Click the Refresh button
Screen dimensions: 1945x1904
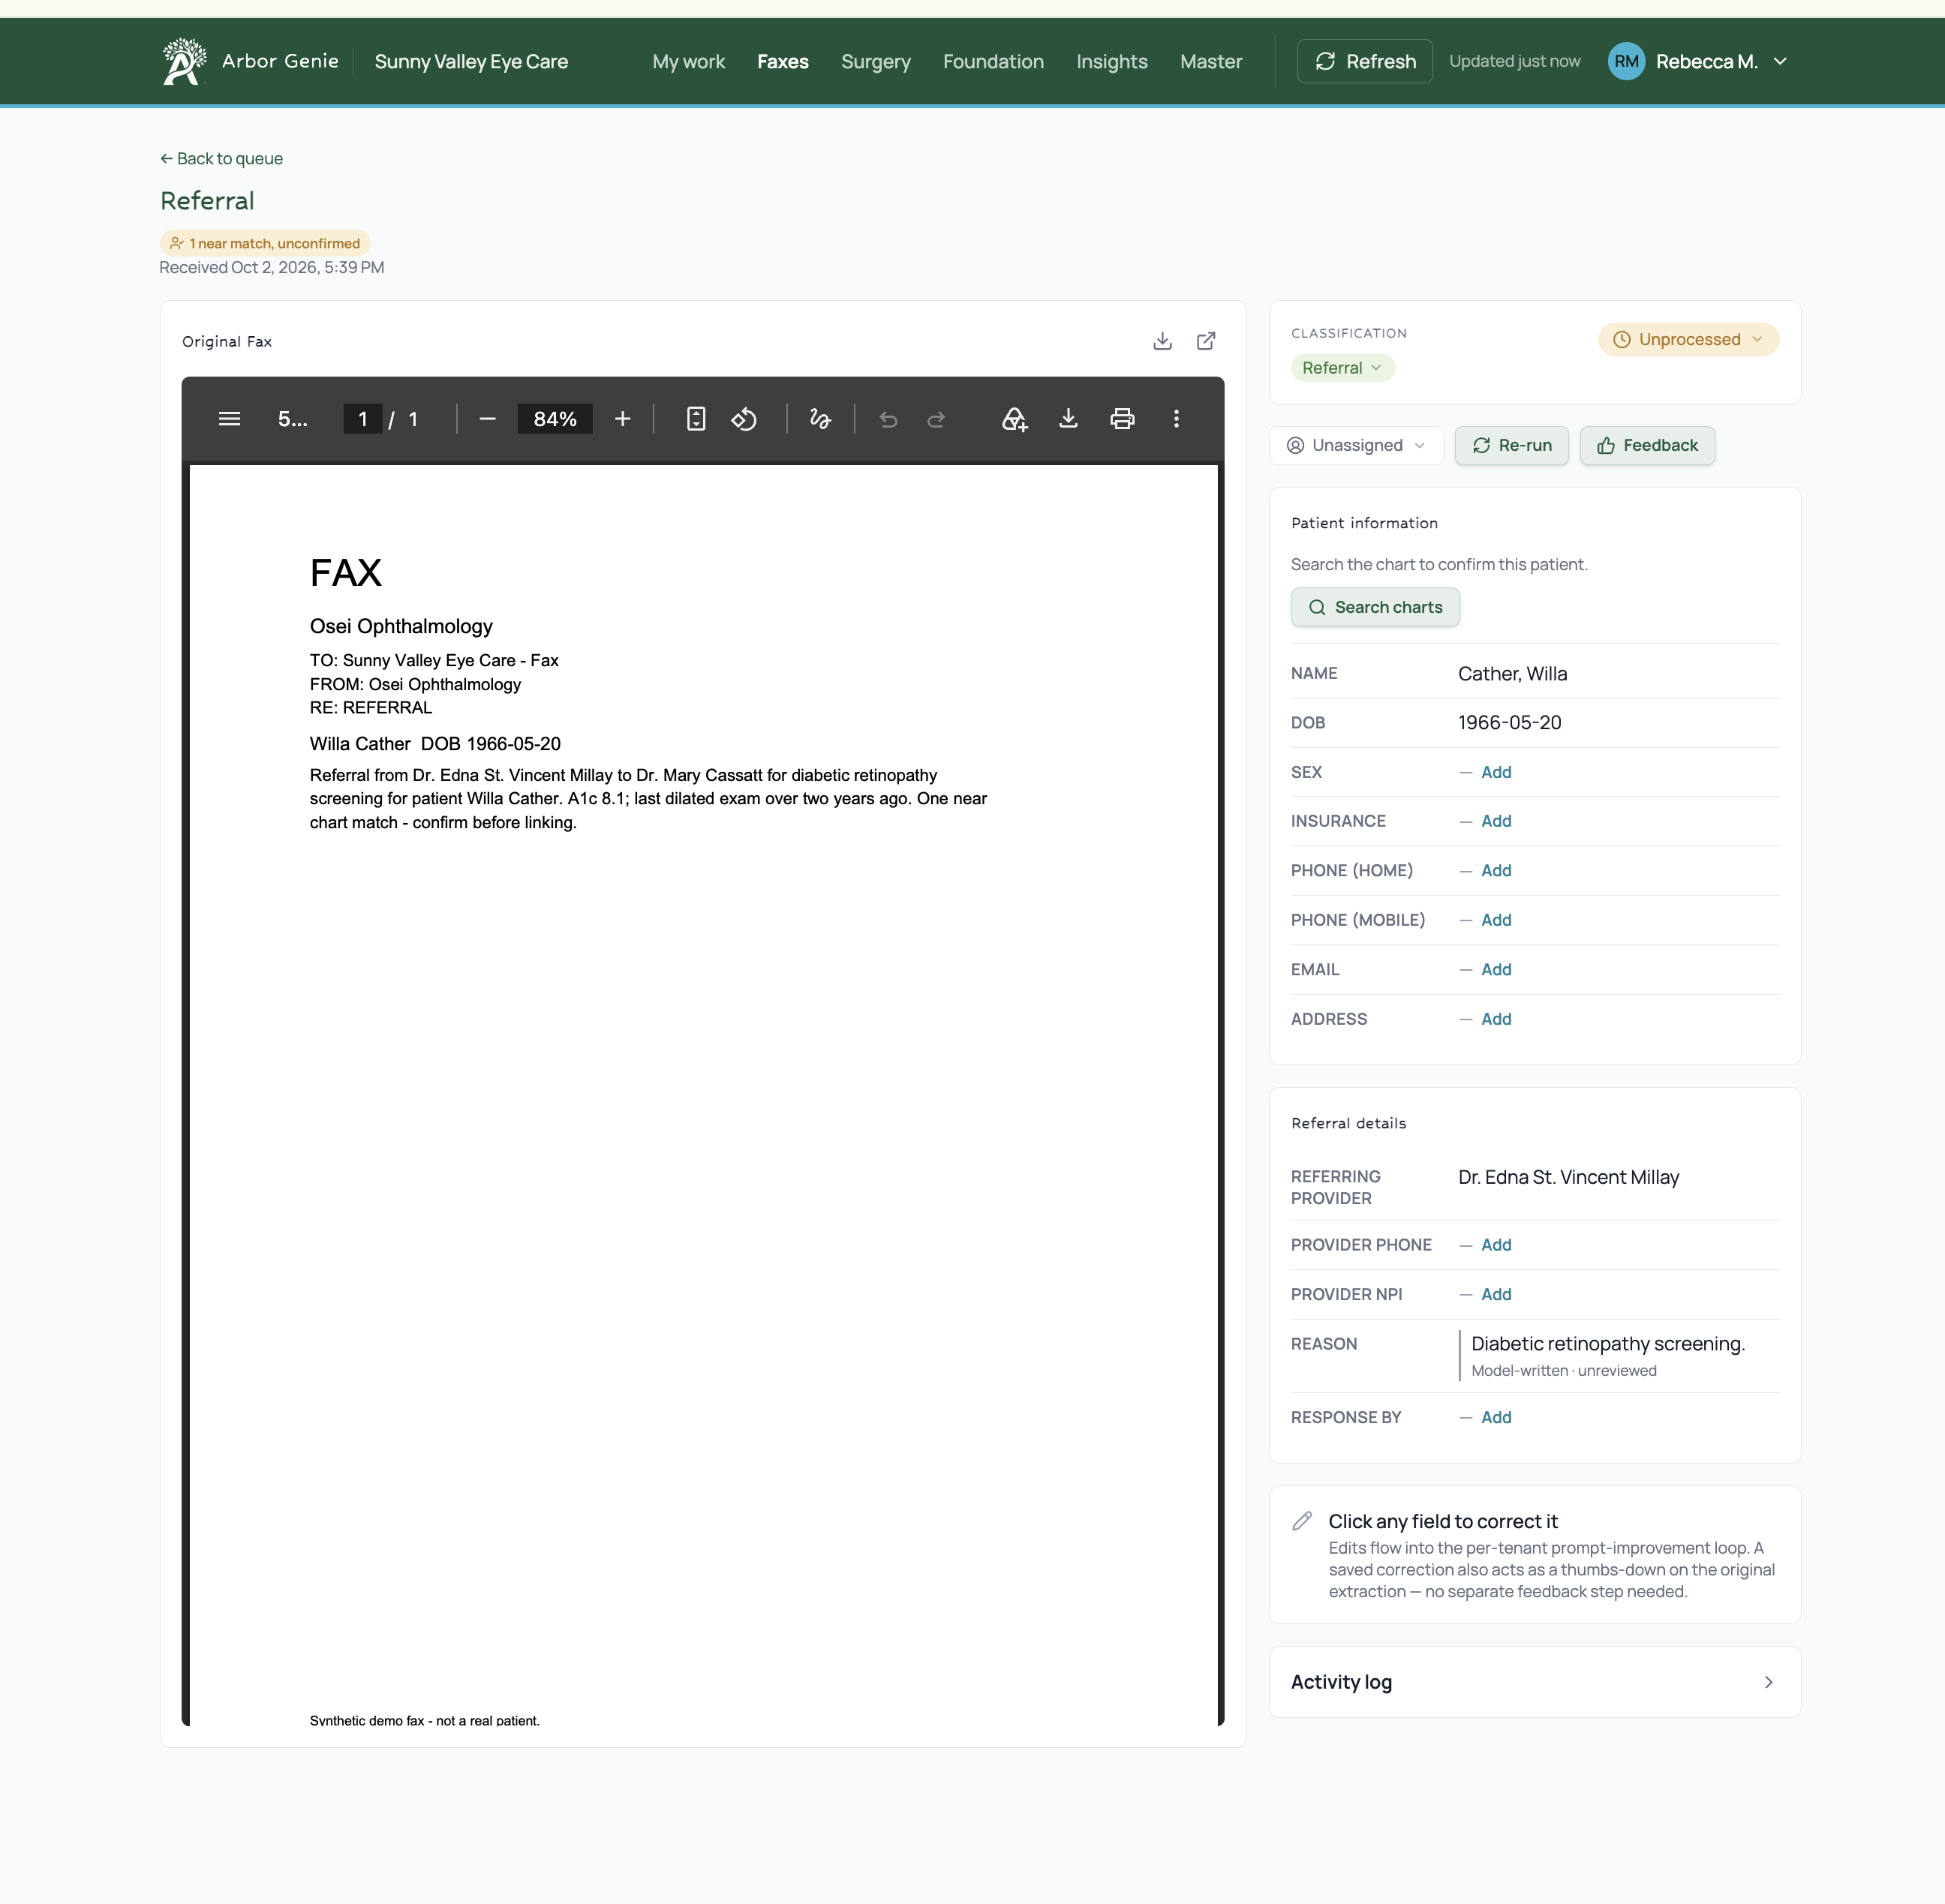click(x=1365, y=61)
